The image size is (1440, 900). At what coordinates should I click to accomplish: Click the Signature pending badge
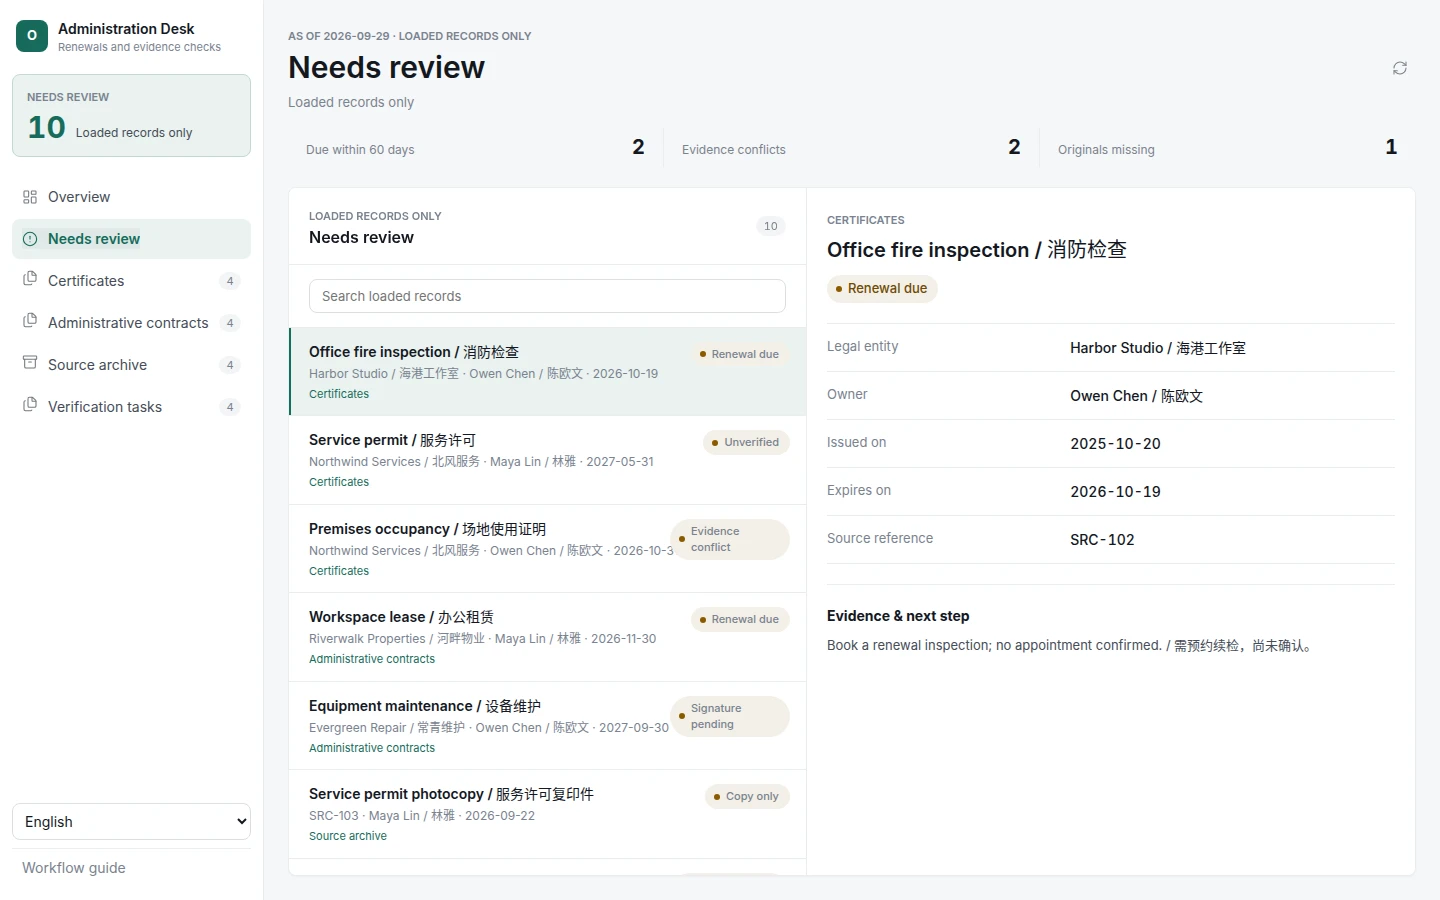(730, 716)
